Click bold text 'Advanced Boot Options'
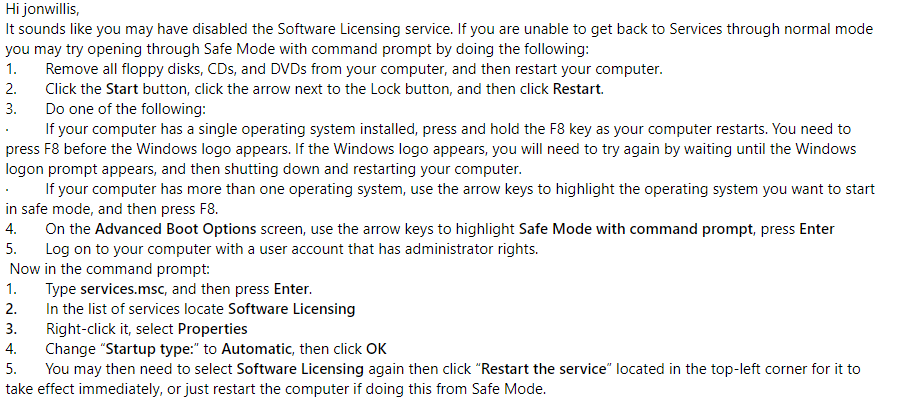 point(175,229)
